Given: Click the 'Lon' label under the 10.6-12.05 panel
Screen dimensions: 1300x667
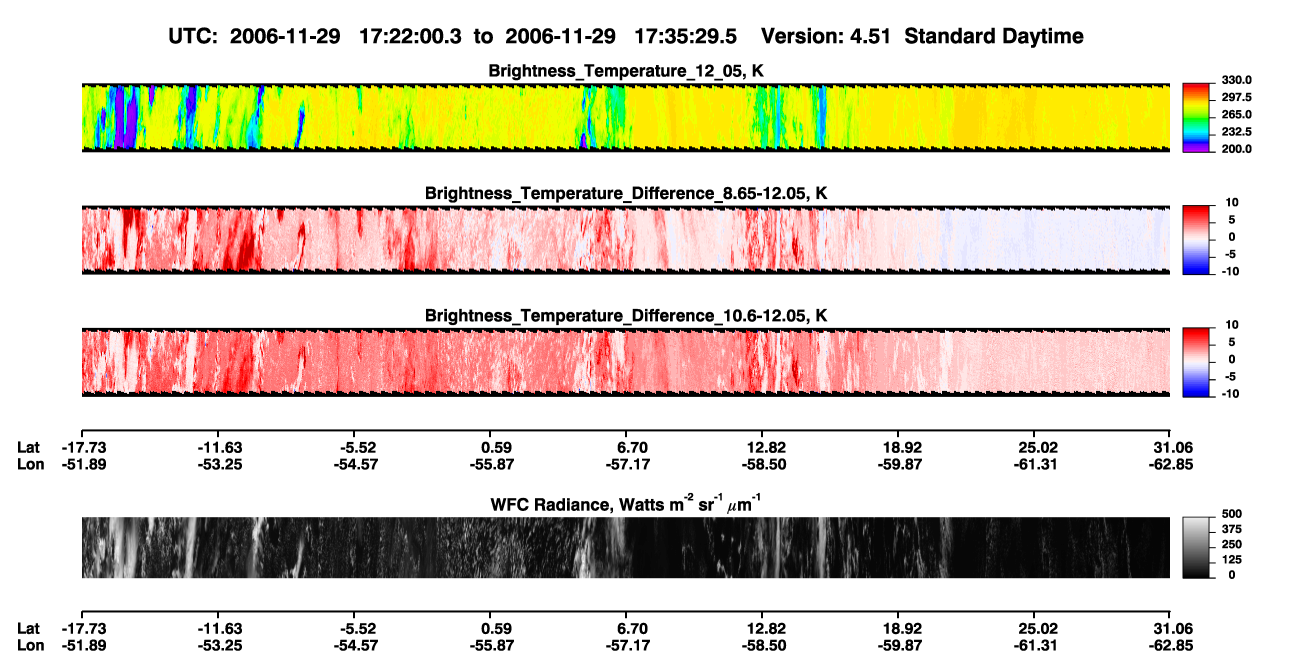Looking at the screenshot, I should pos(30,465).
